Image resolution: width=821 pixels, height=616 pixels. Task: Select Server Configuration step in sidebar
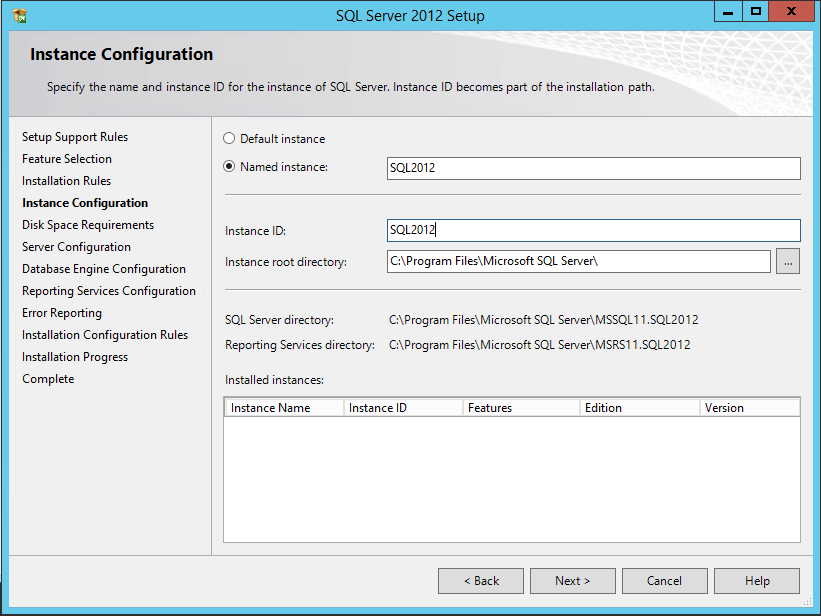(76, 247)
